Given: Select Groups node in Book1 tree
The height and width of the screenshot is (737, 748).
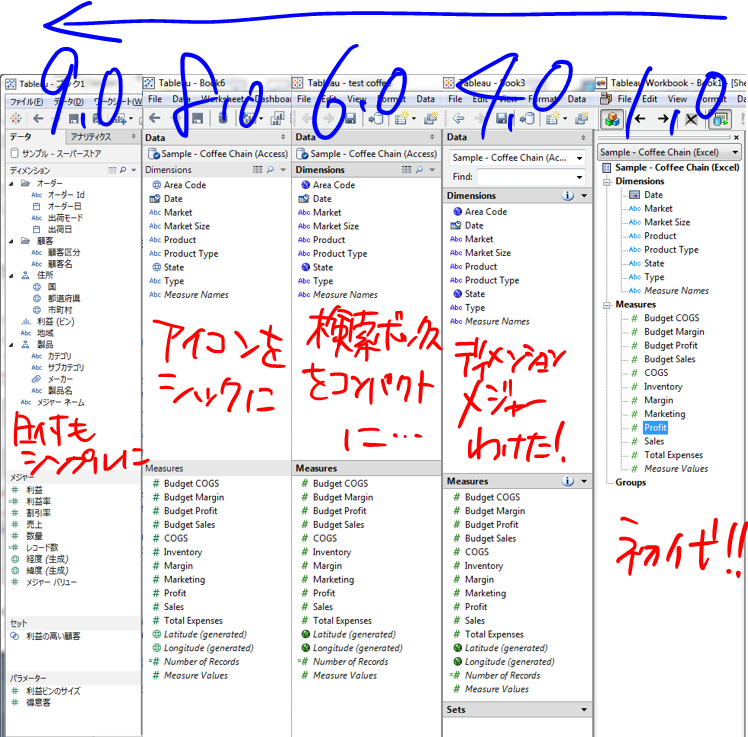Looking at the screenshot, I should click(x=631, y=482).
